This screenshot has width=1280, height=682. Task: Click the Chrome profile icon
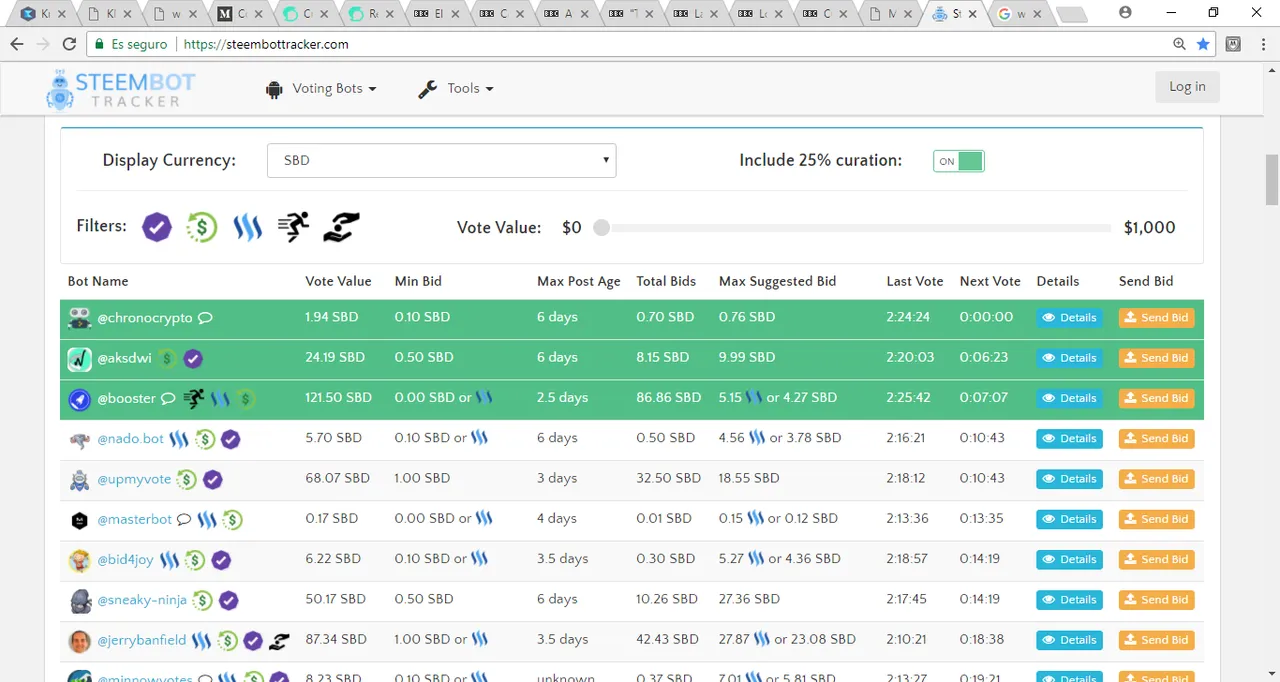point(1126,13)
